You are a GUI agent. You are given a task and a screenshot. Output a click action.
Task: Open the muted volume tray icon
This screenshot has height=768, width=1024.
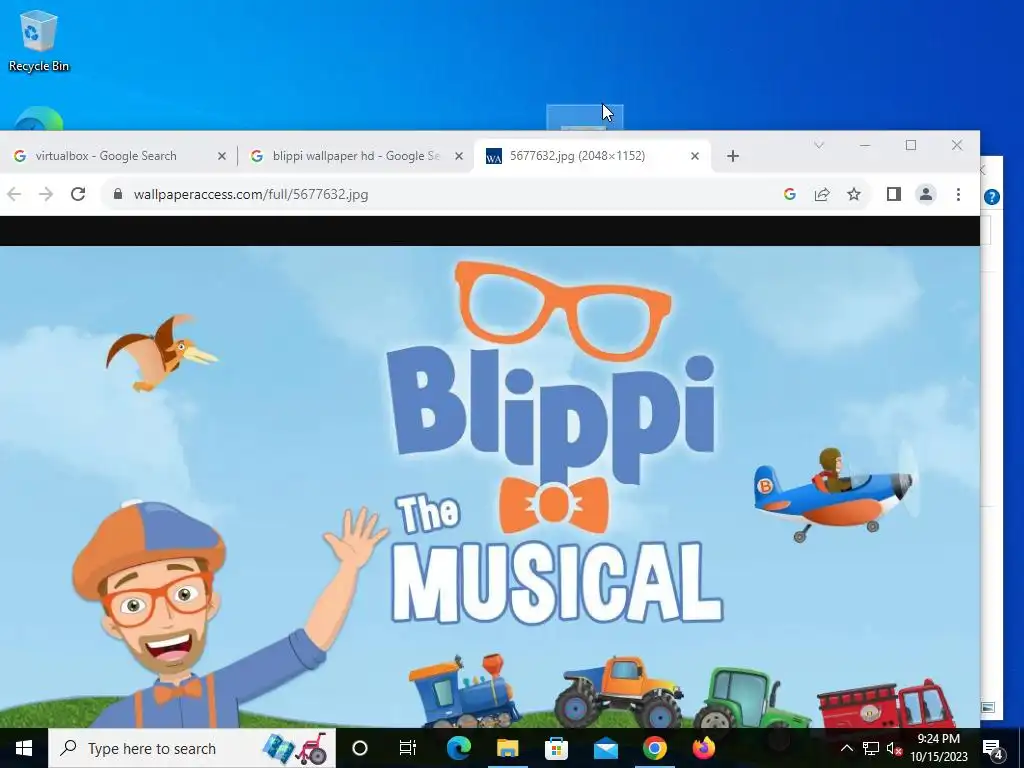click(894, 748)
